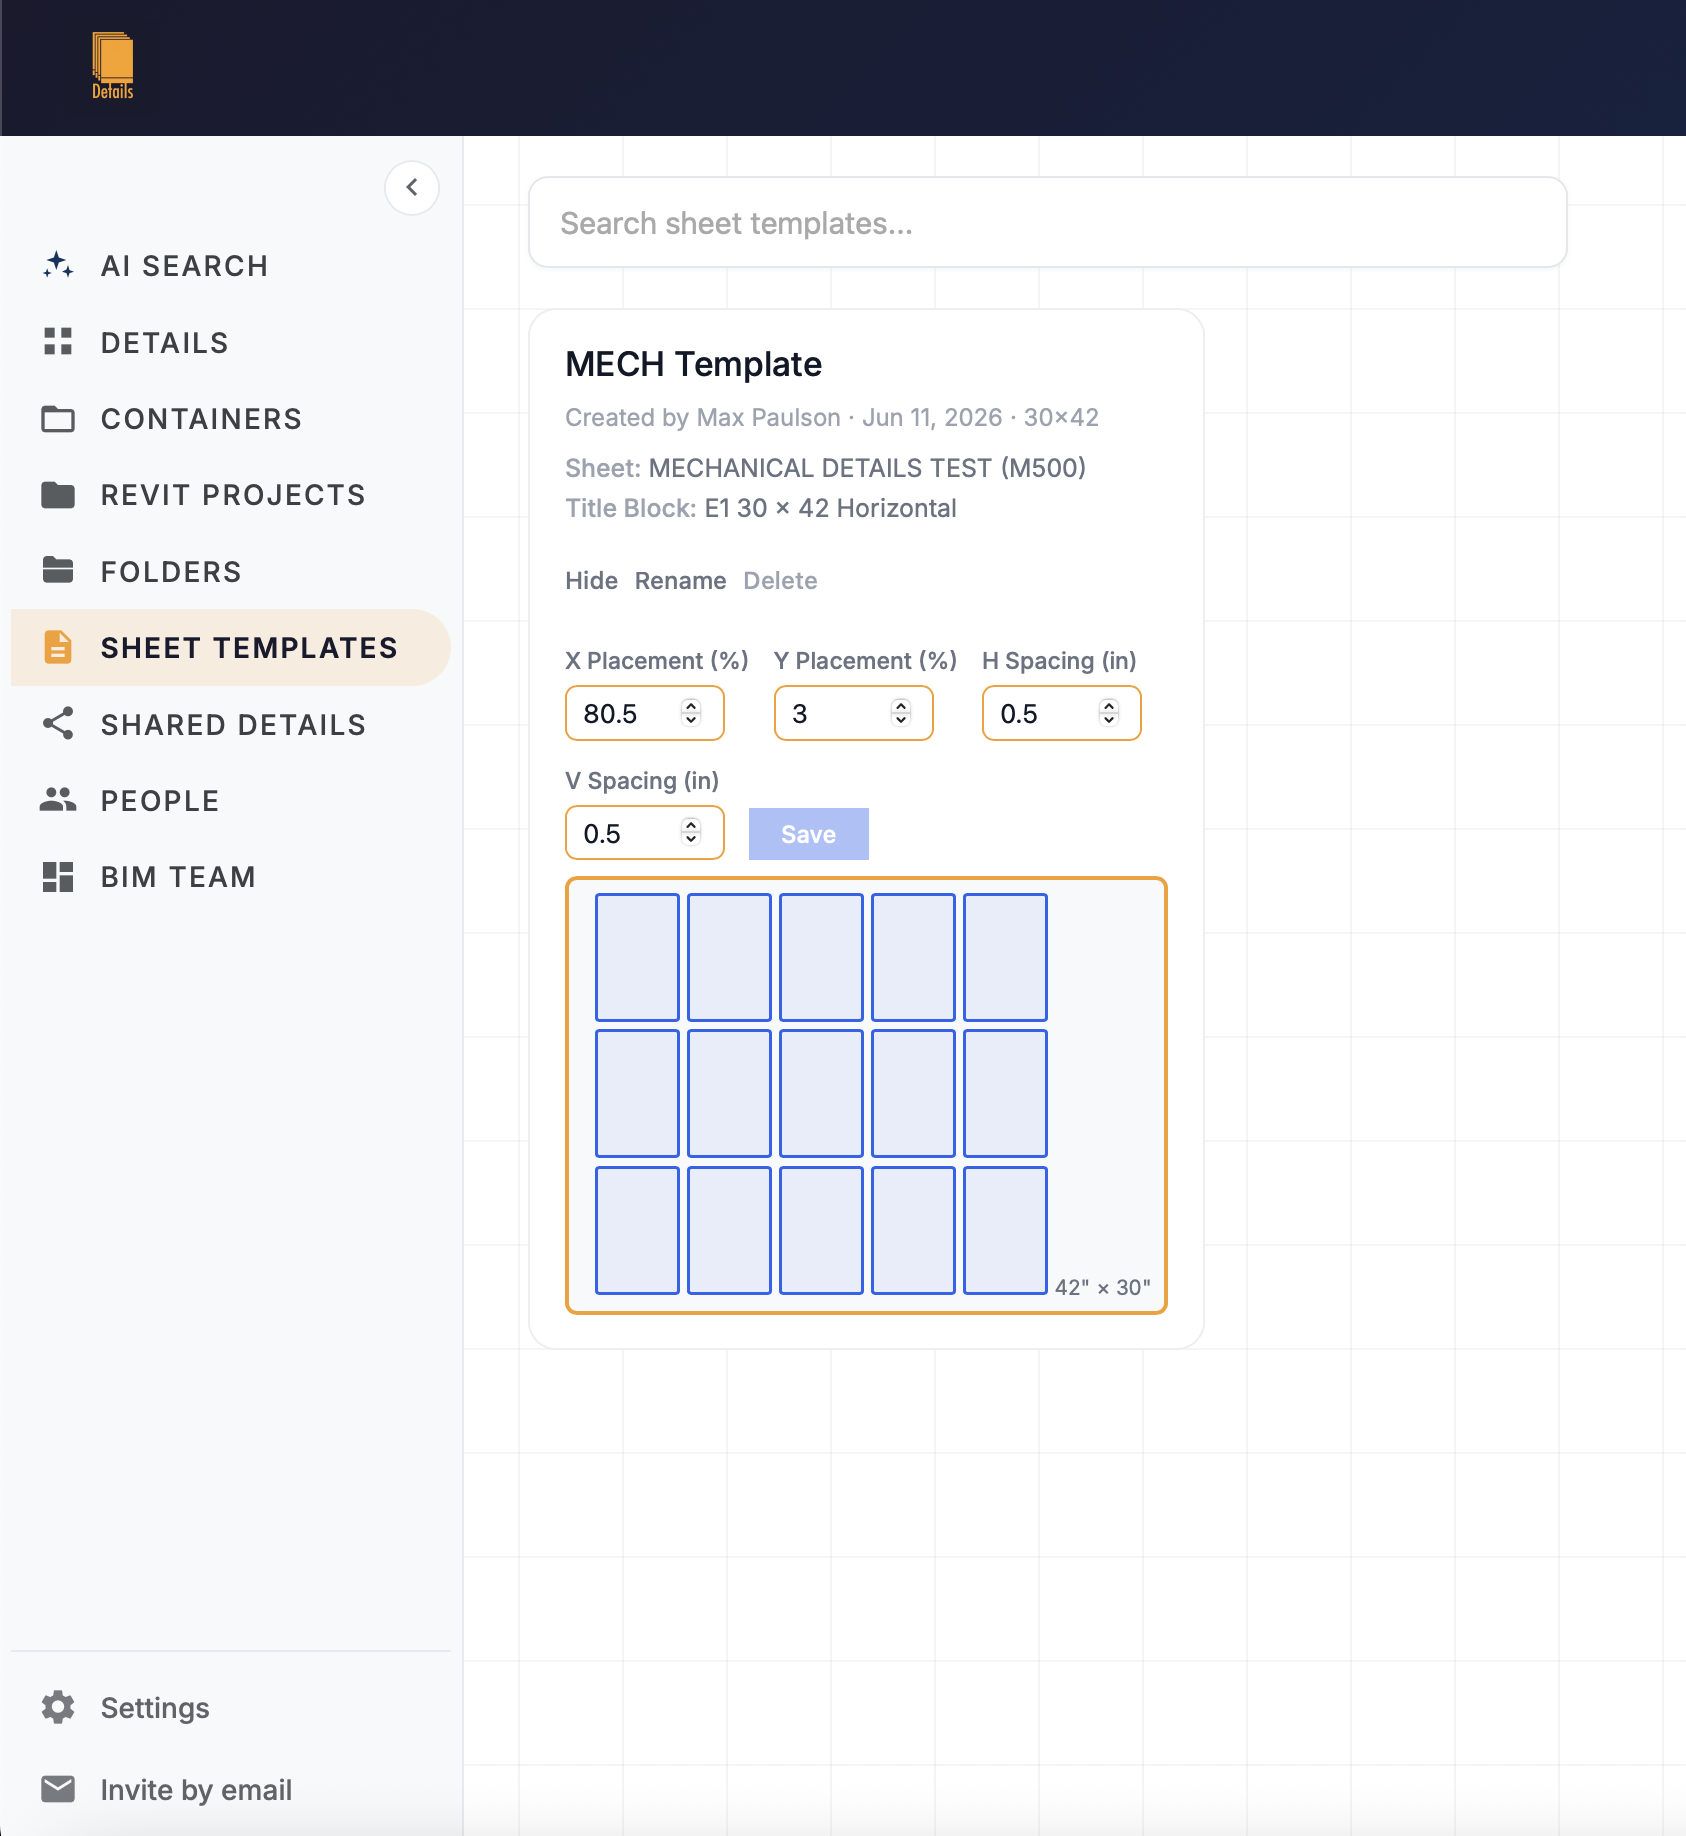Click the E1 30 × 42 Horizontal title block text

tap(830, 508)
